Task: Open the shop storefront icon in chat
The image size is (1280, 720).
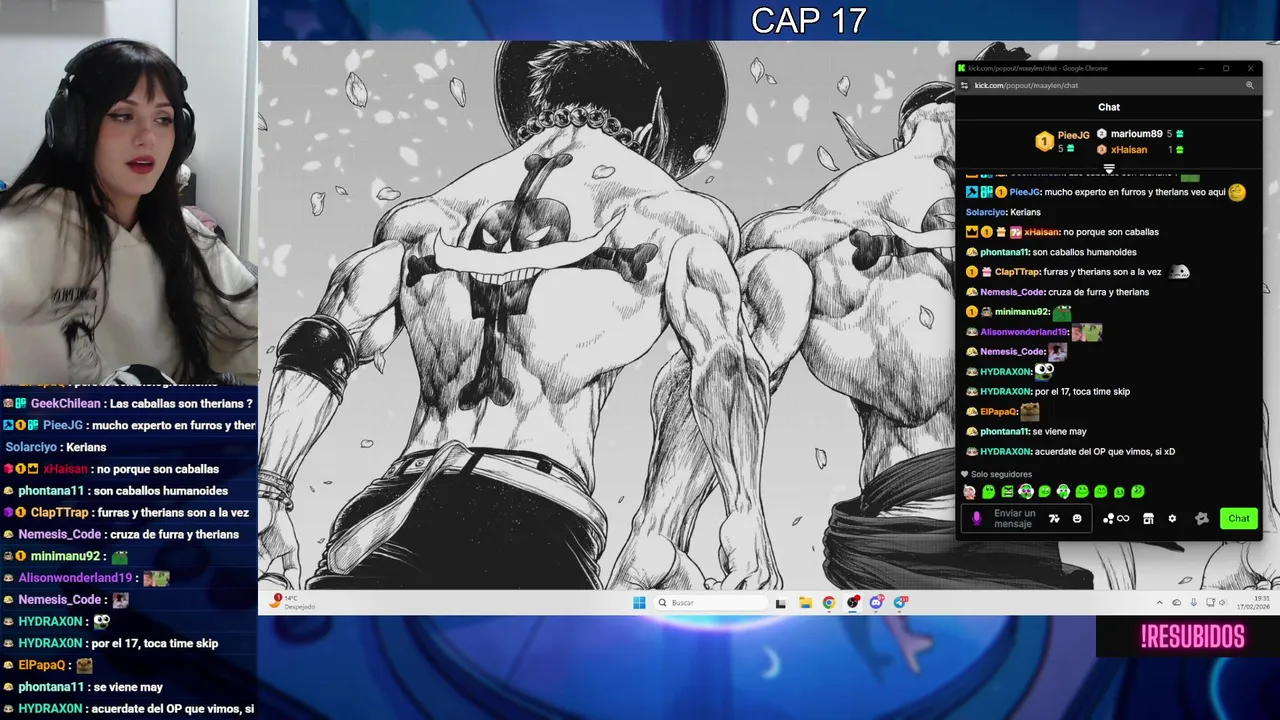Action: (x=1148, y=518)
